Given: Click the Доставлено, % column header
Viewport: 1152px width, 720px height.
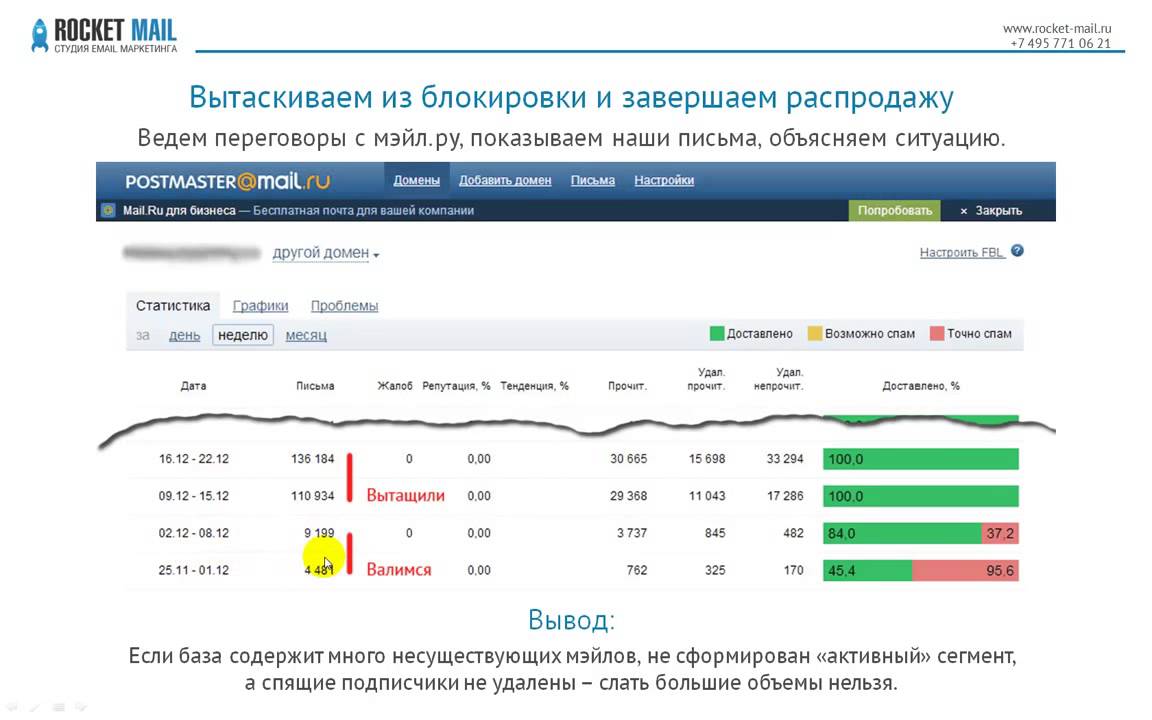Looking at the screenshot, I should coord(921,386).
